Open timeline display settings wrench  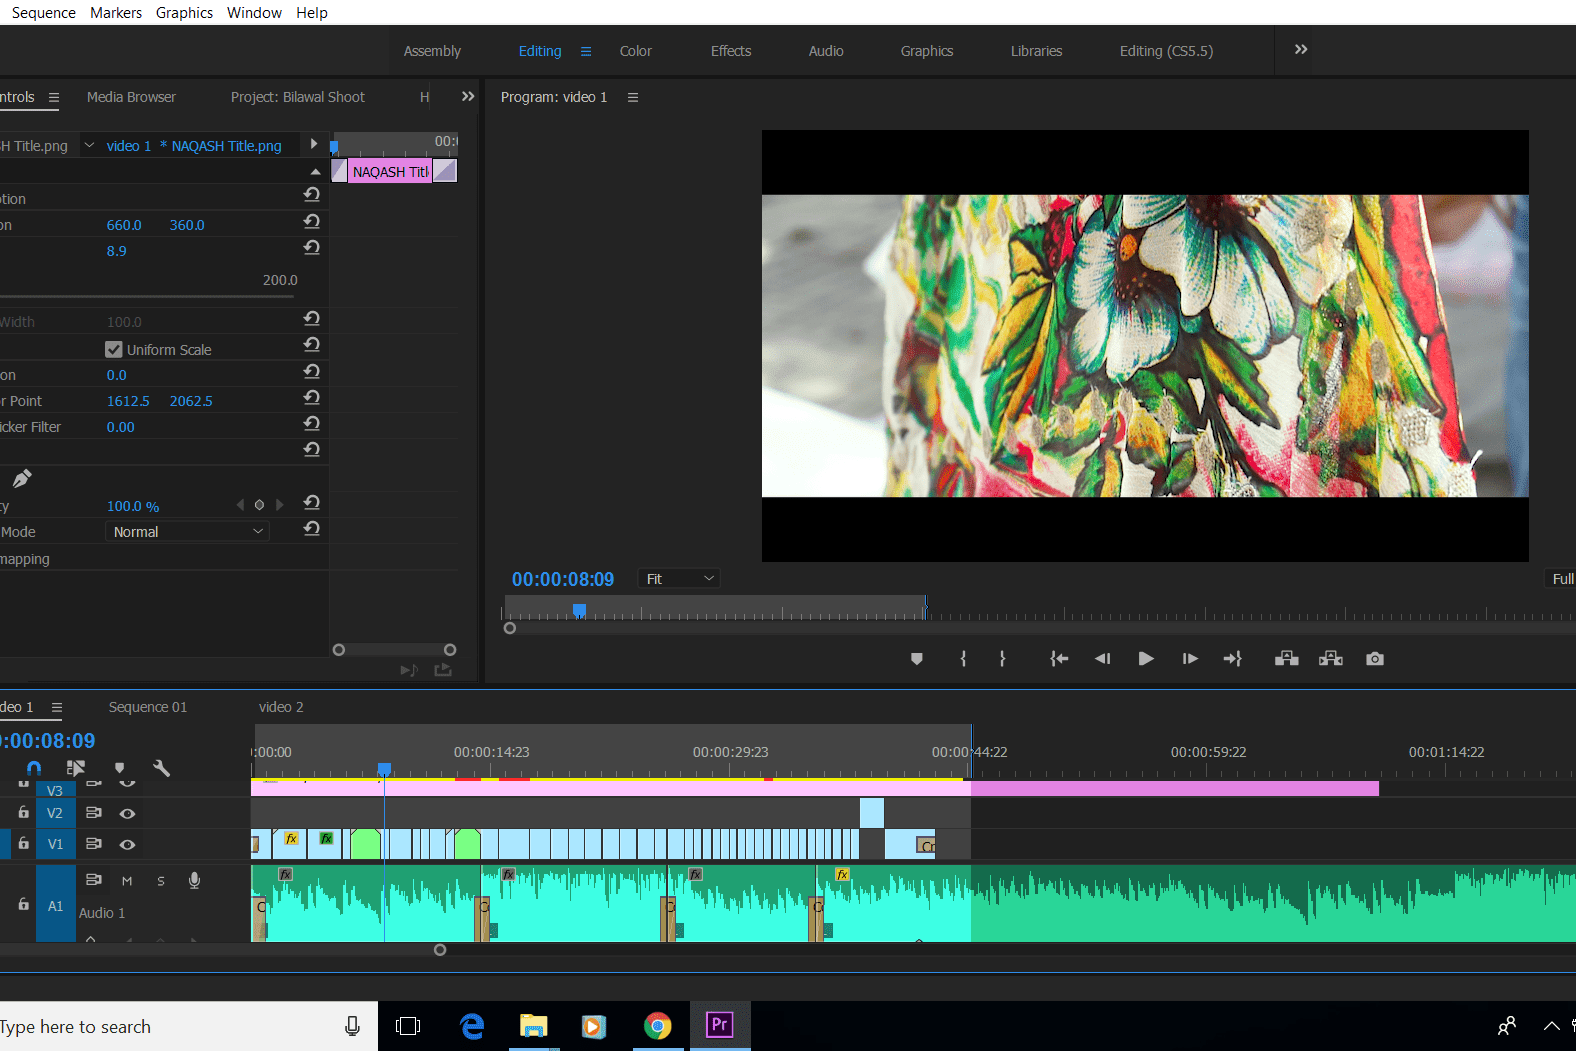(161, 768)
